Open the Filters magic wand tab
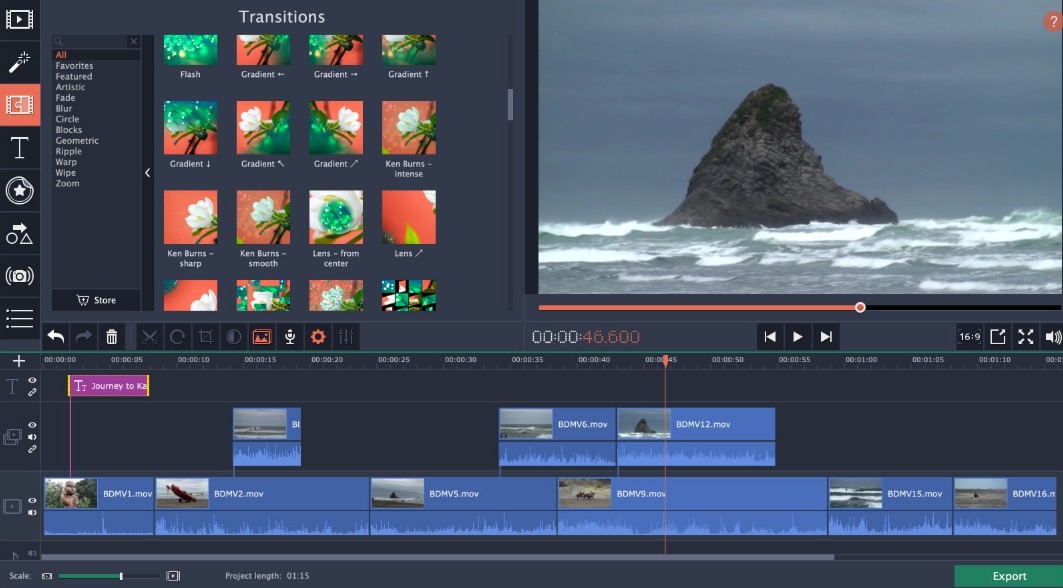 click(19, 63)
